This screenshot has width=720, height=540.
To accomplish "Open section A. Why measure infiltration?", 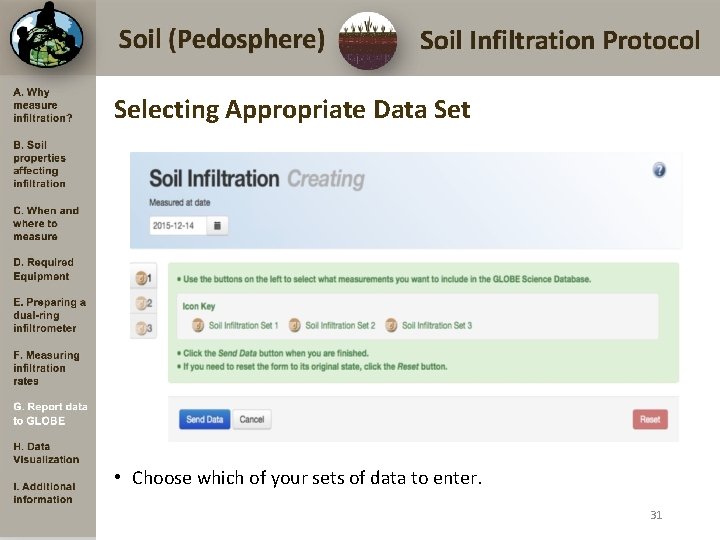I will pyautogui.click(x=43, y=105).
